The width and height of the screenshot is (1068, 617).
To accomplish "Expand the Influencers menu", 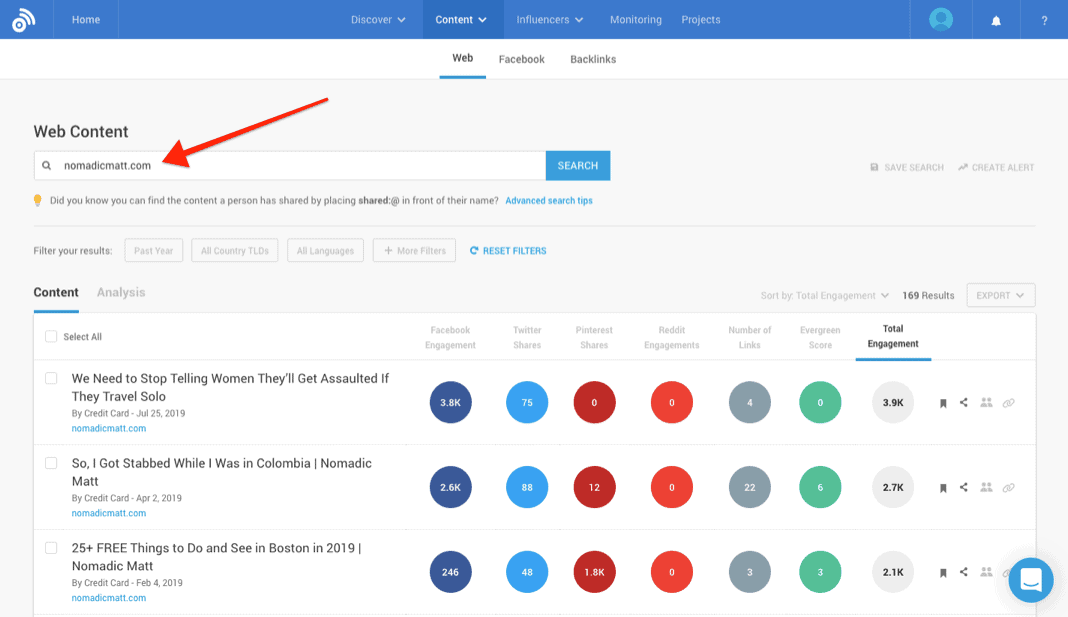I will 550,20.
